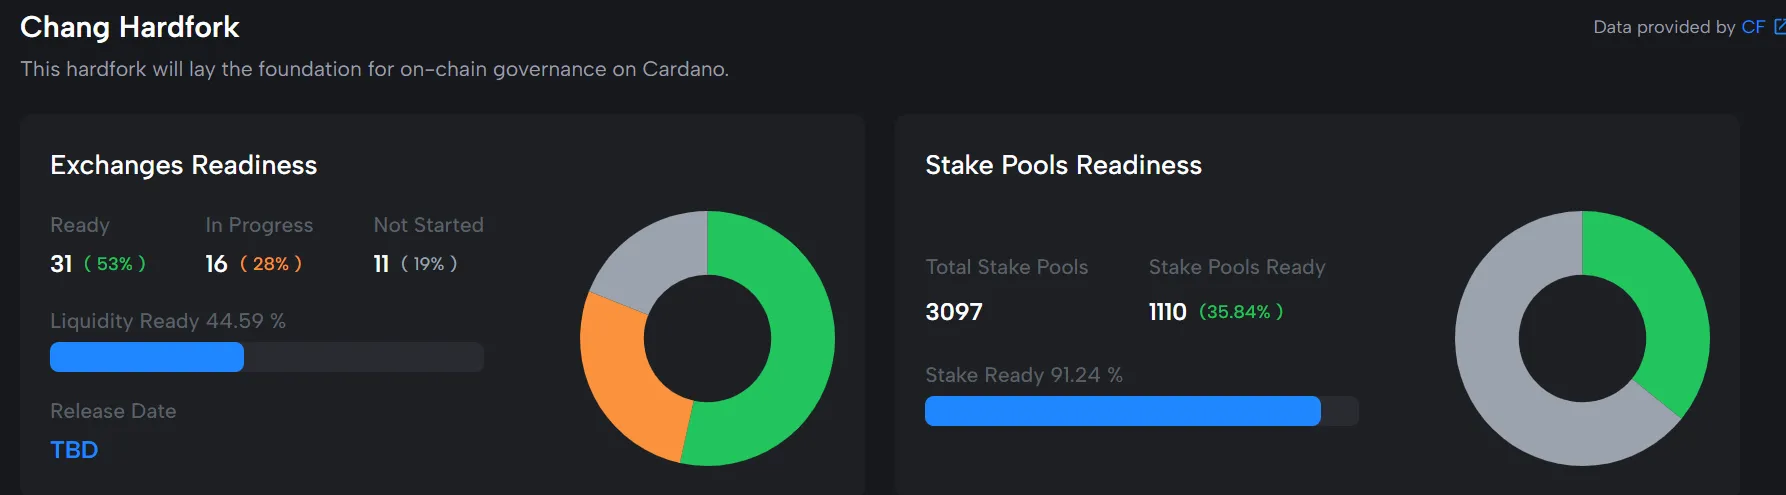Click the Not Started count 11

click(x=381, y=264)
